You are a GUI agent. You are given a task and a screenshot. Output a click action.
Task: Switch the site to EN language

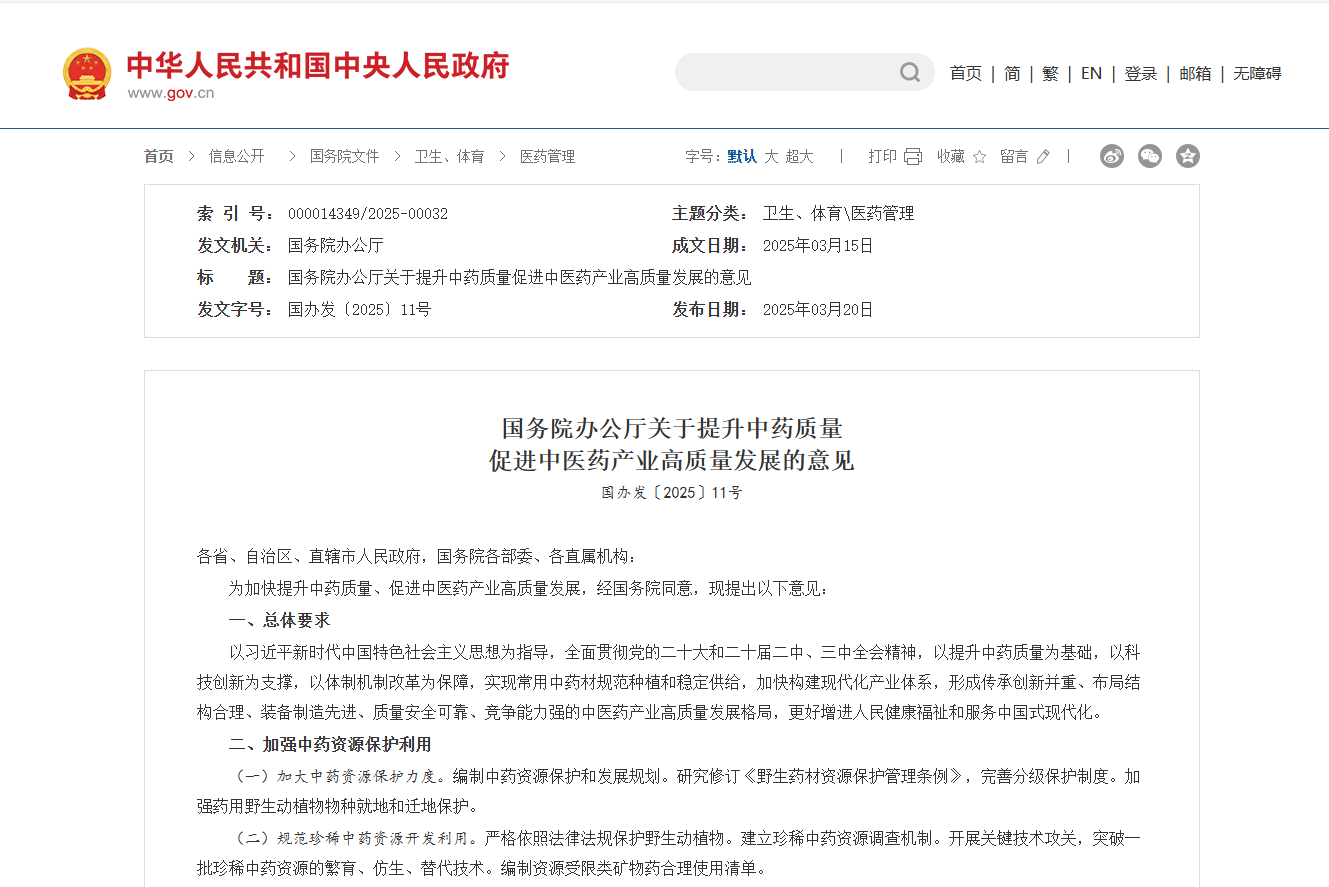pyautogui.click(x=1090, y=73)
